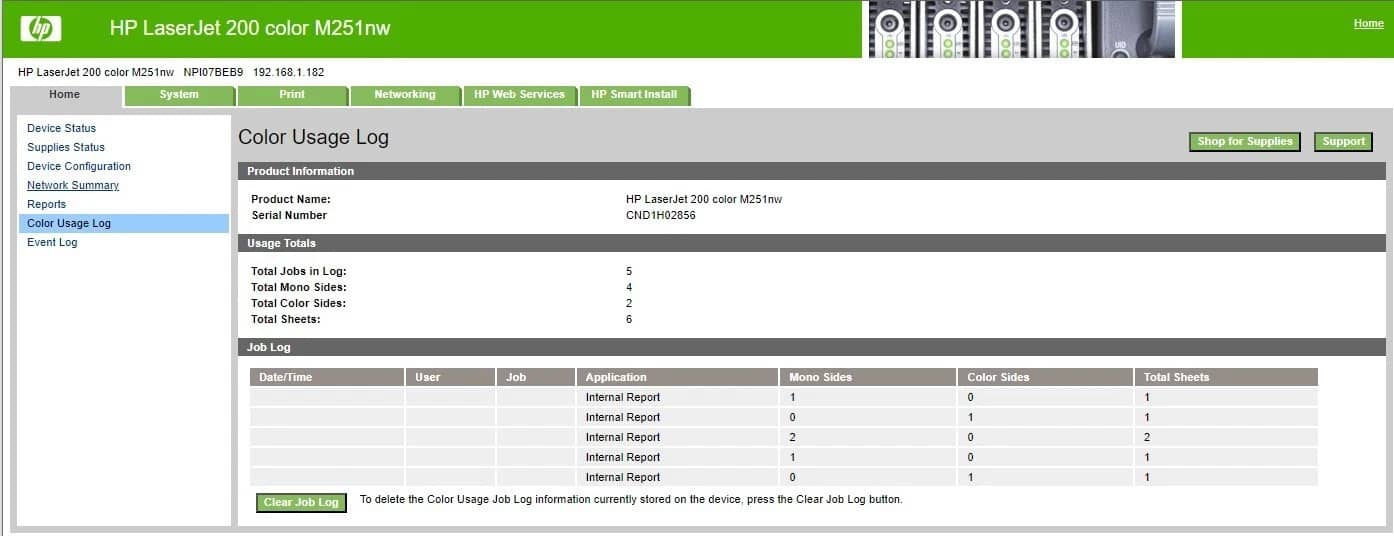Open Device Status in sidebar
This screenshot has width=1394, height=536.
pyautogui.click(x=62, y=128)
